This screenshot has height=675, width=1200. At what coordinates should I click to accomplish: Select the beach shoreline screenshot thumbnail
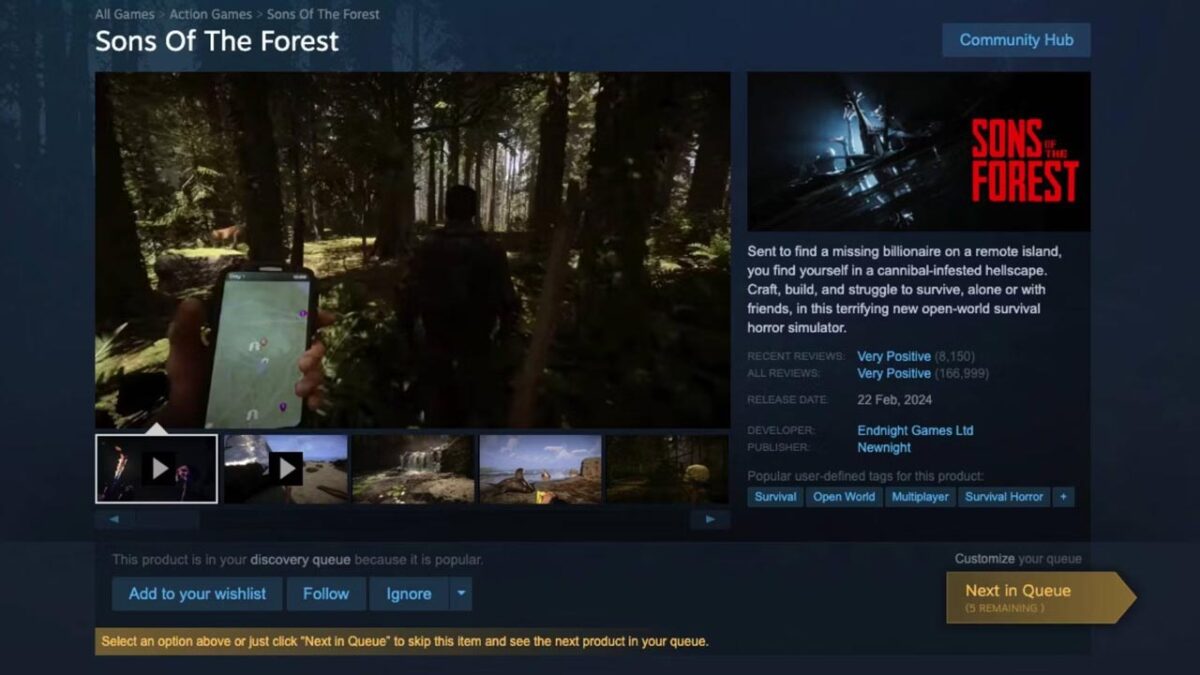click(x=541, y=468)
